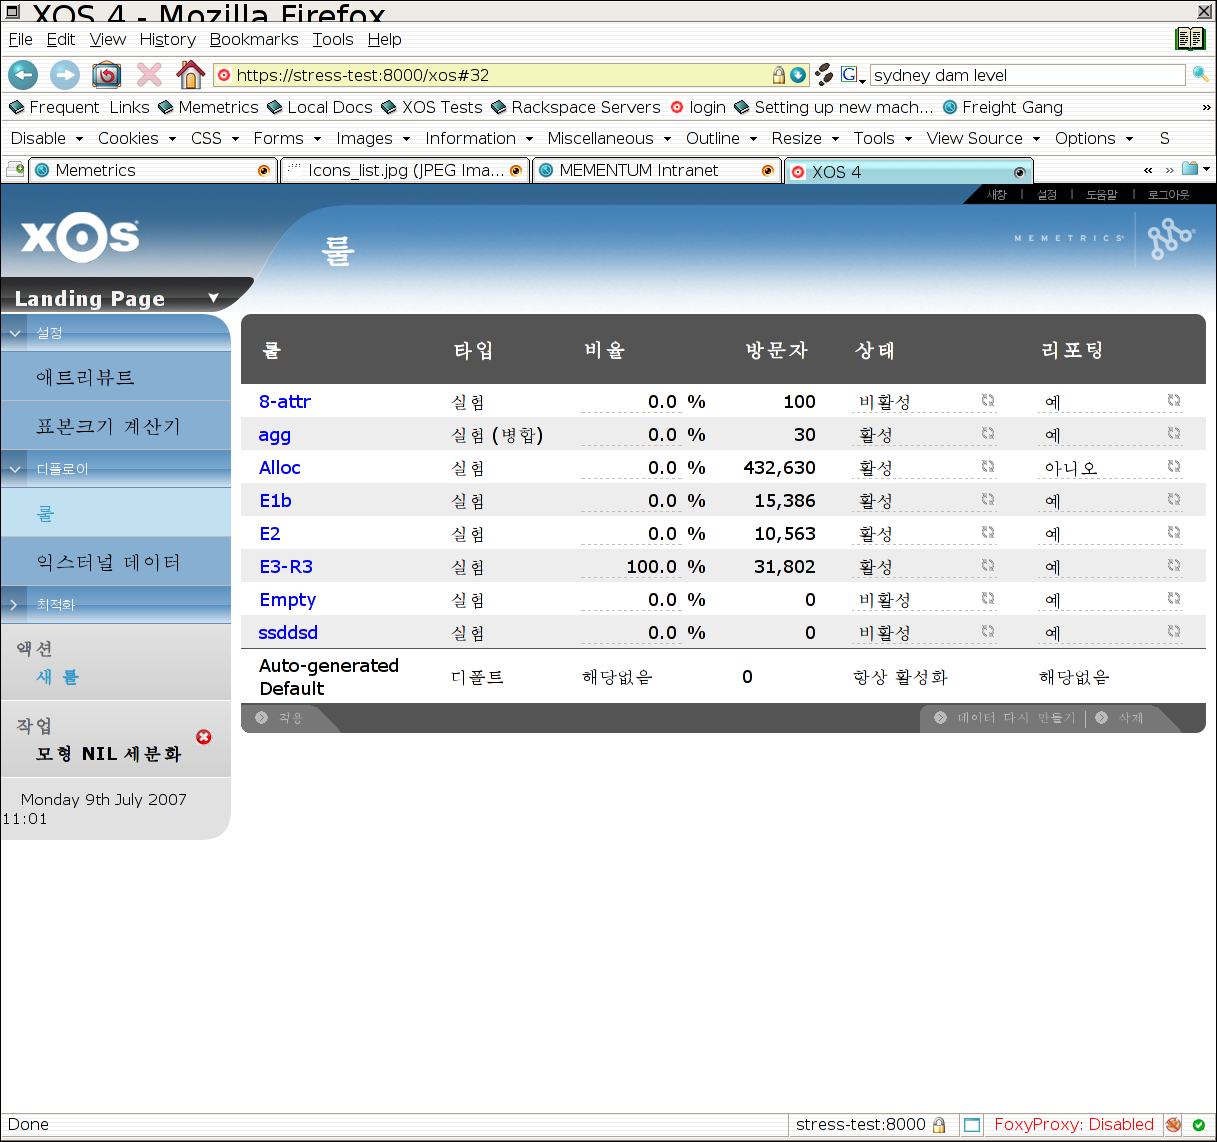This screenshot has height=1142, width=1217.
Task: Open the E3-R3 rule link
Action: tap(286, 567)
